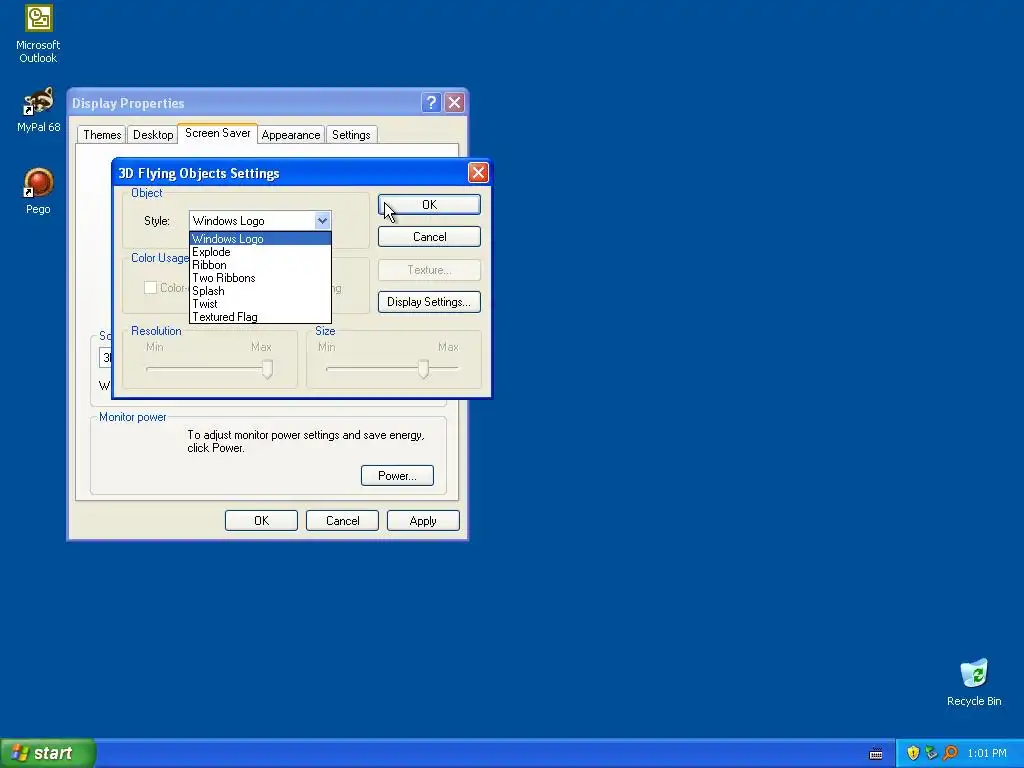Click the on-screen keyboard icon in taskbar

tap(876, 754)
